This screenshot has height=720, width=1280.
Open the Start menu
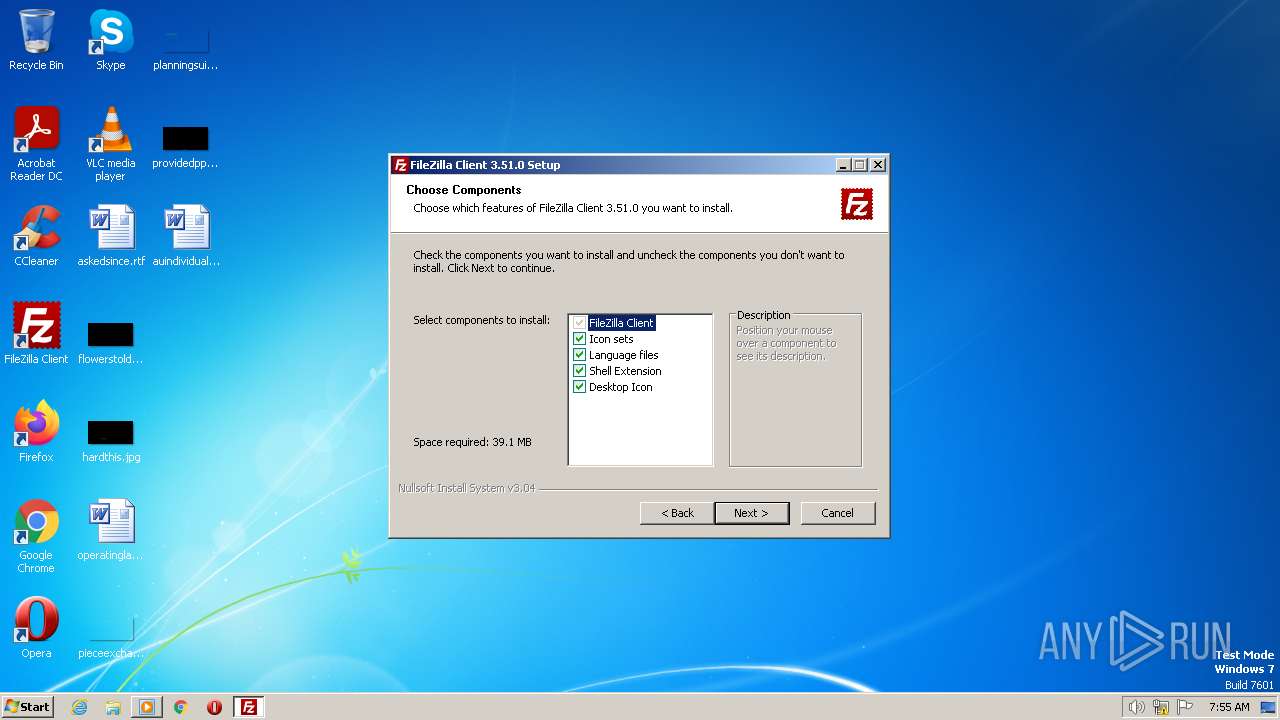[x=28, y=707]
